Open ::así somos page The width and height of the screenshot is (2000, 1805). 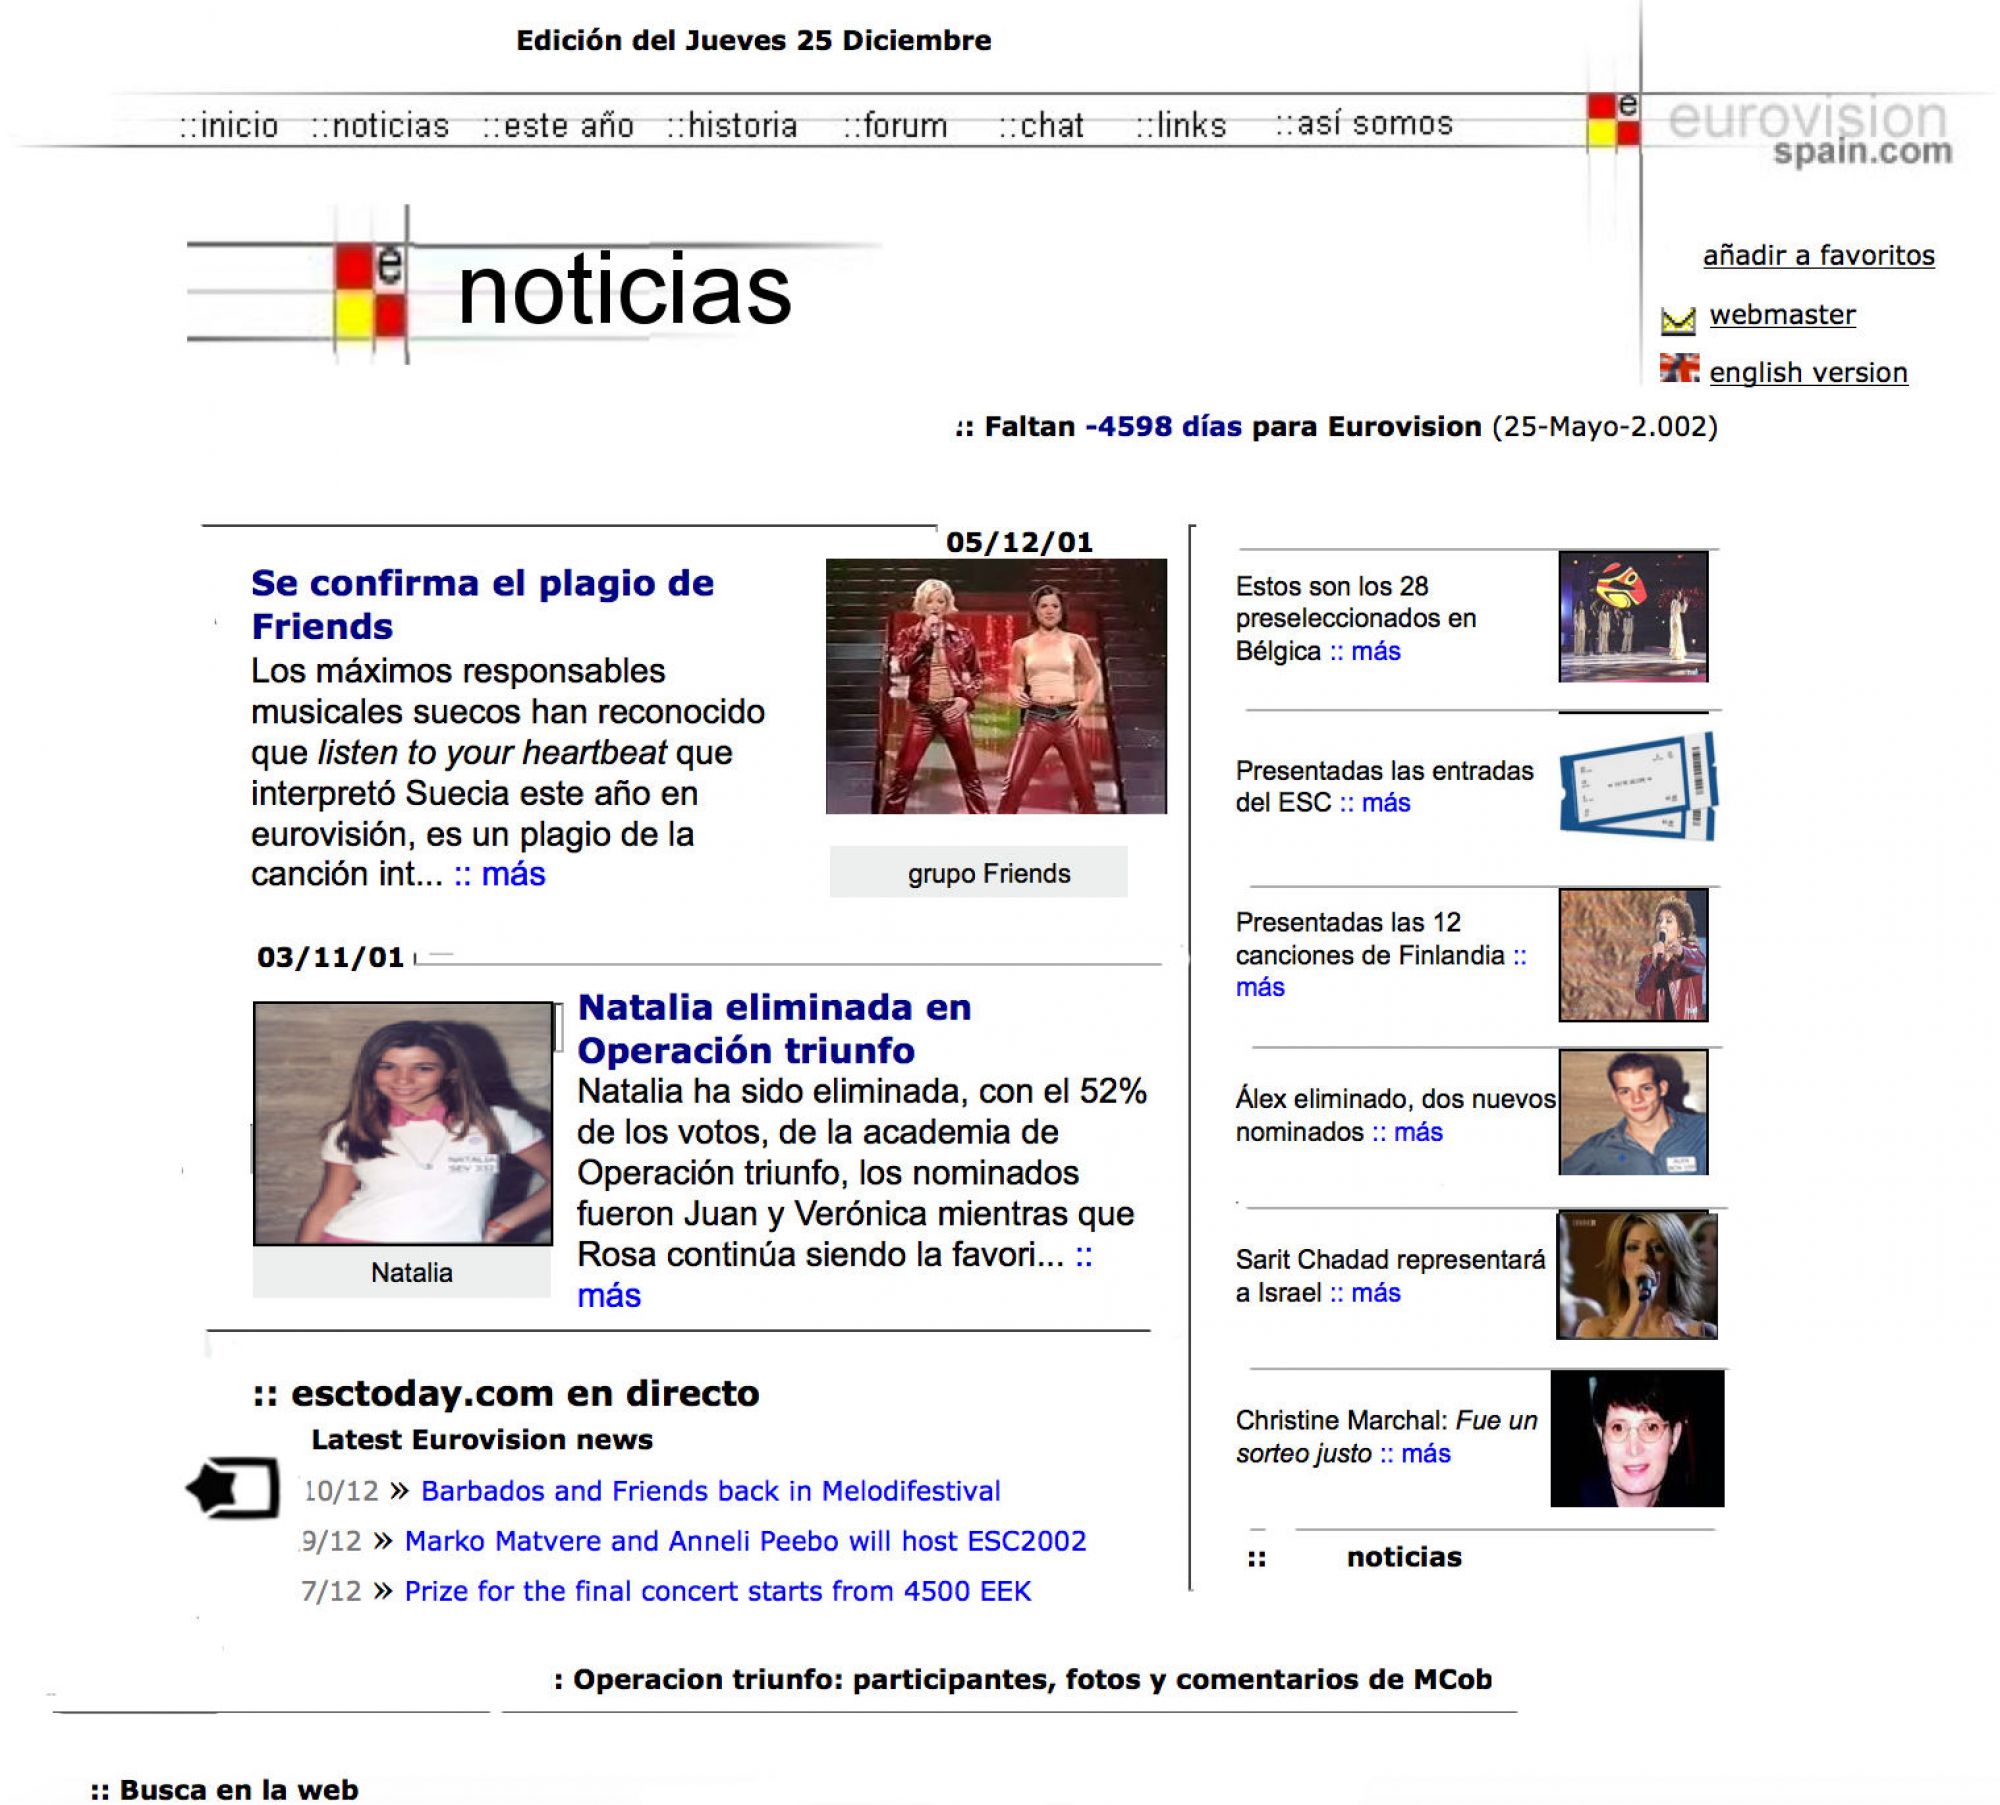tap(1364, 124)
